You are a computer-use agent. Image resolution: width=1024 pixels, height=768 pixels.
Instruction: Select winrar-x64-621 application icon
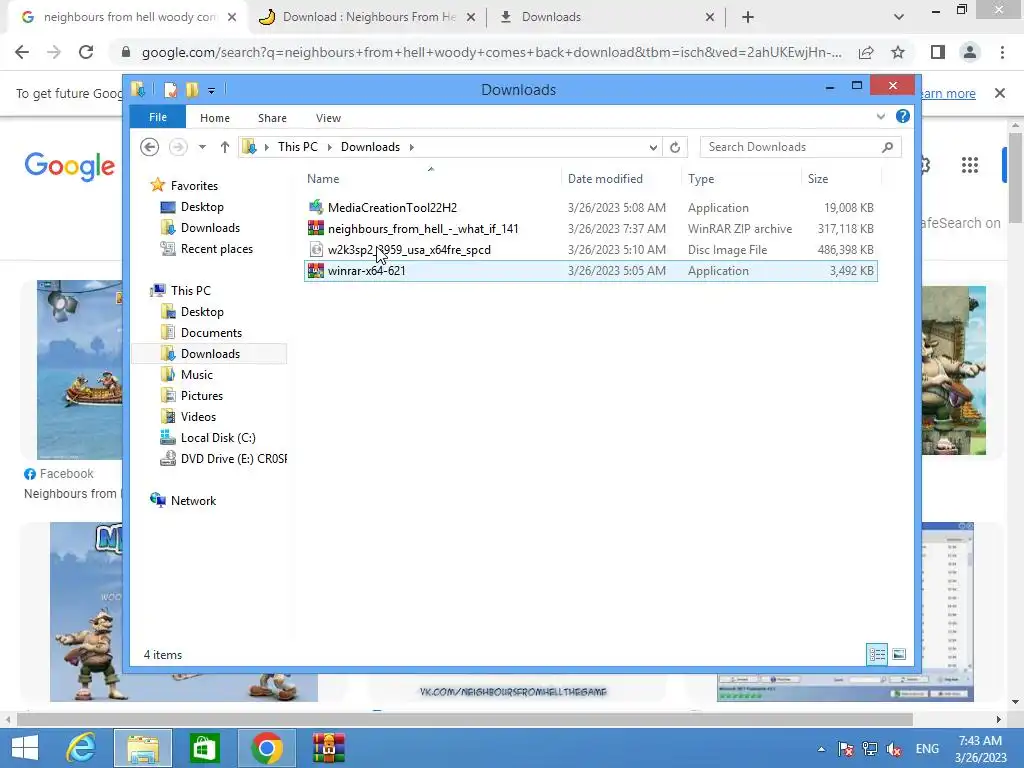pyautogui.click(x=316, y=270)
